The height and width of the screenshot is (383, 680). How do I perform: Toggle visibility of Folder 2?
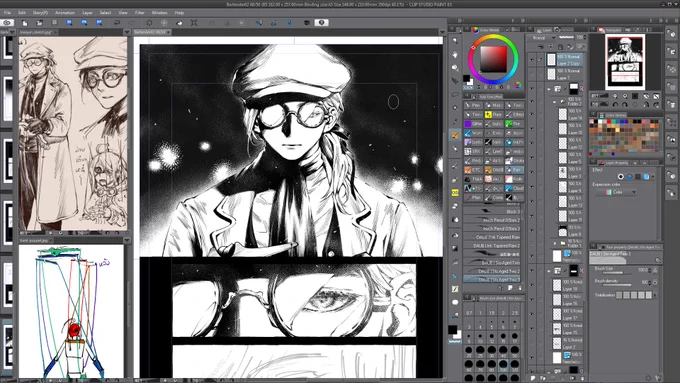(532, 102)
